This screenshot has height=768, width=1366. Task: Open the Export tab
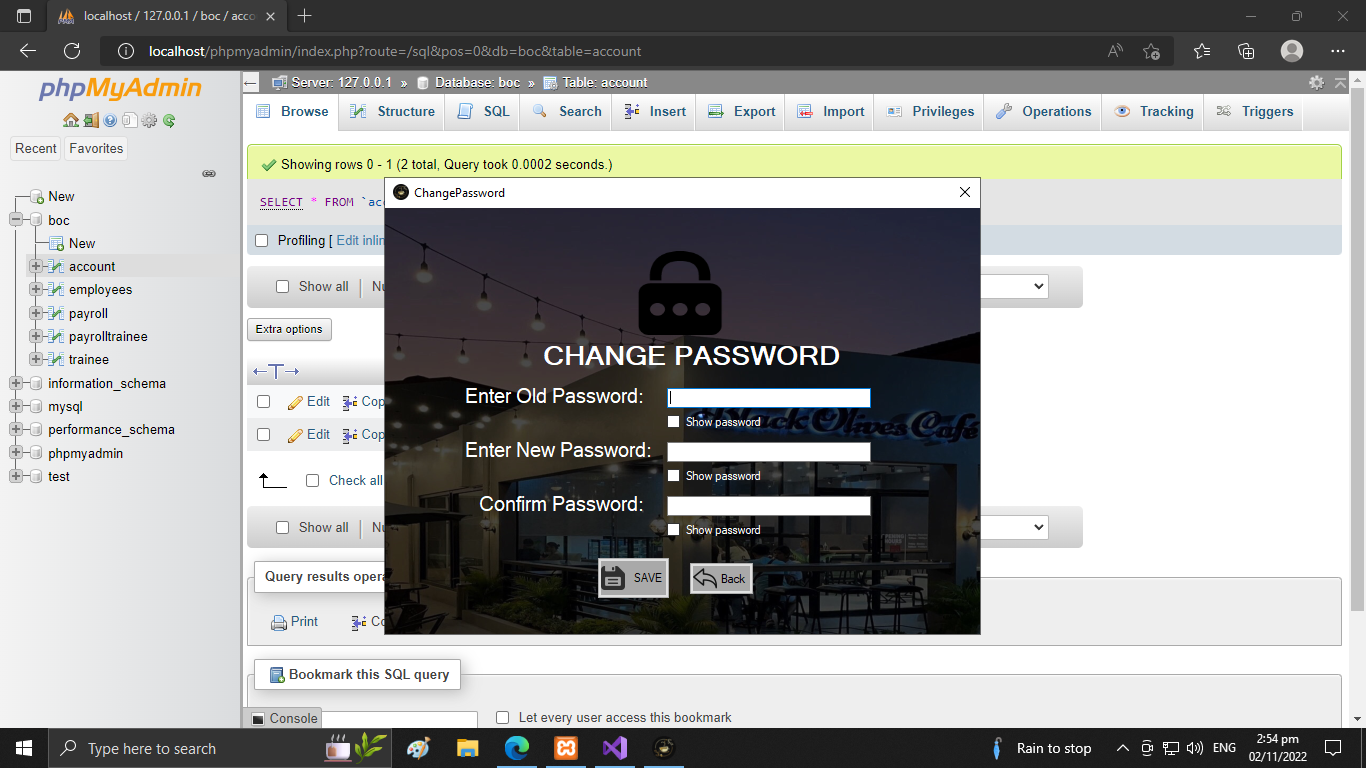[x=740, y=112]
